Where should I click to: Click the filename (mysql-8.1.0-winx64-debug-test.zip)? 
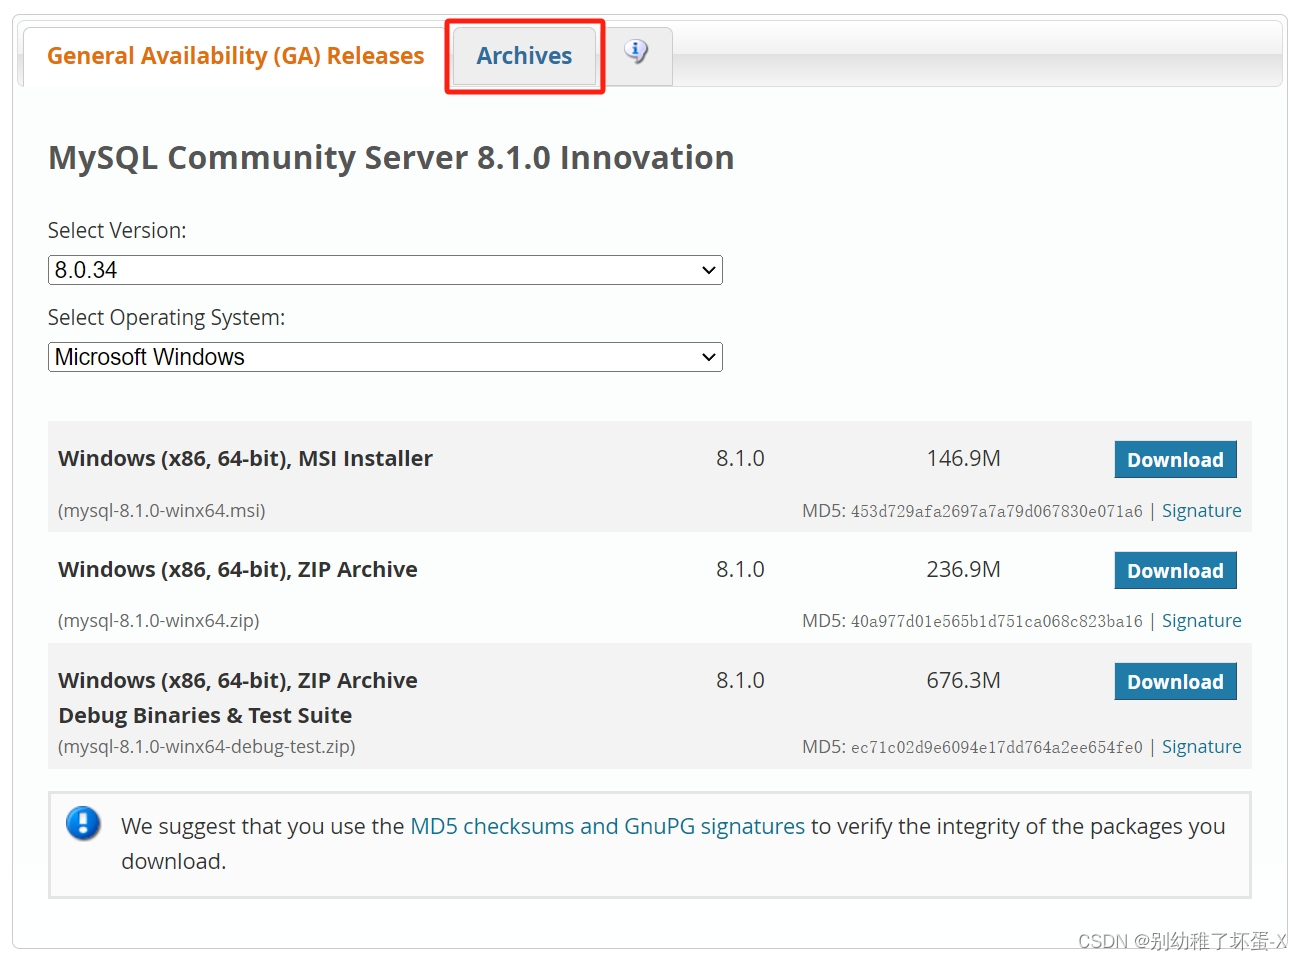[x=207, y=746]
